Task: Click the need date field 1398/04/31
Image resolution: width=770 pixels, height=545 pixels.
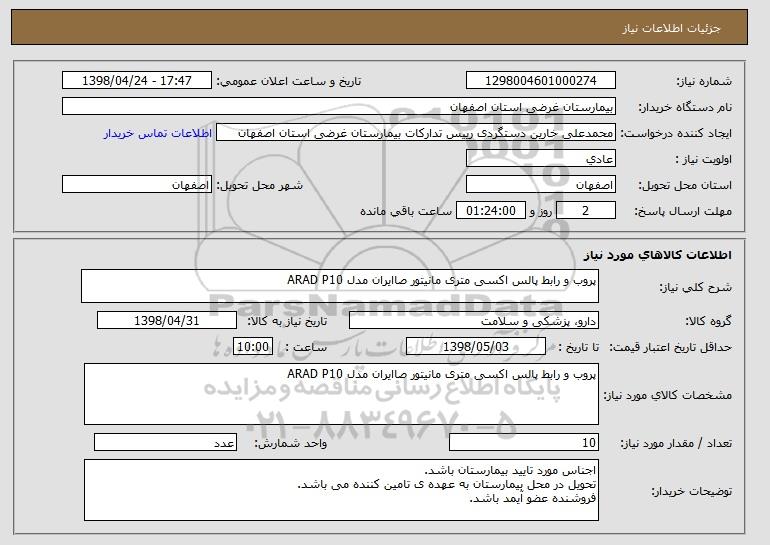Action: (167, 321)
